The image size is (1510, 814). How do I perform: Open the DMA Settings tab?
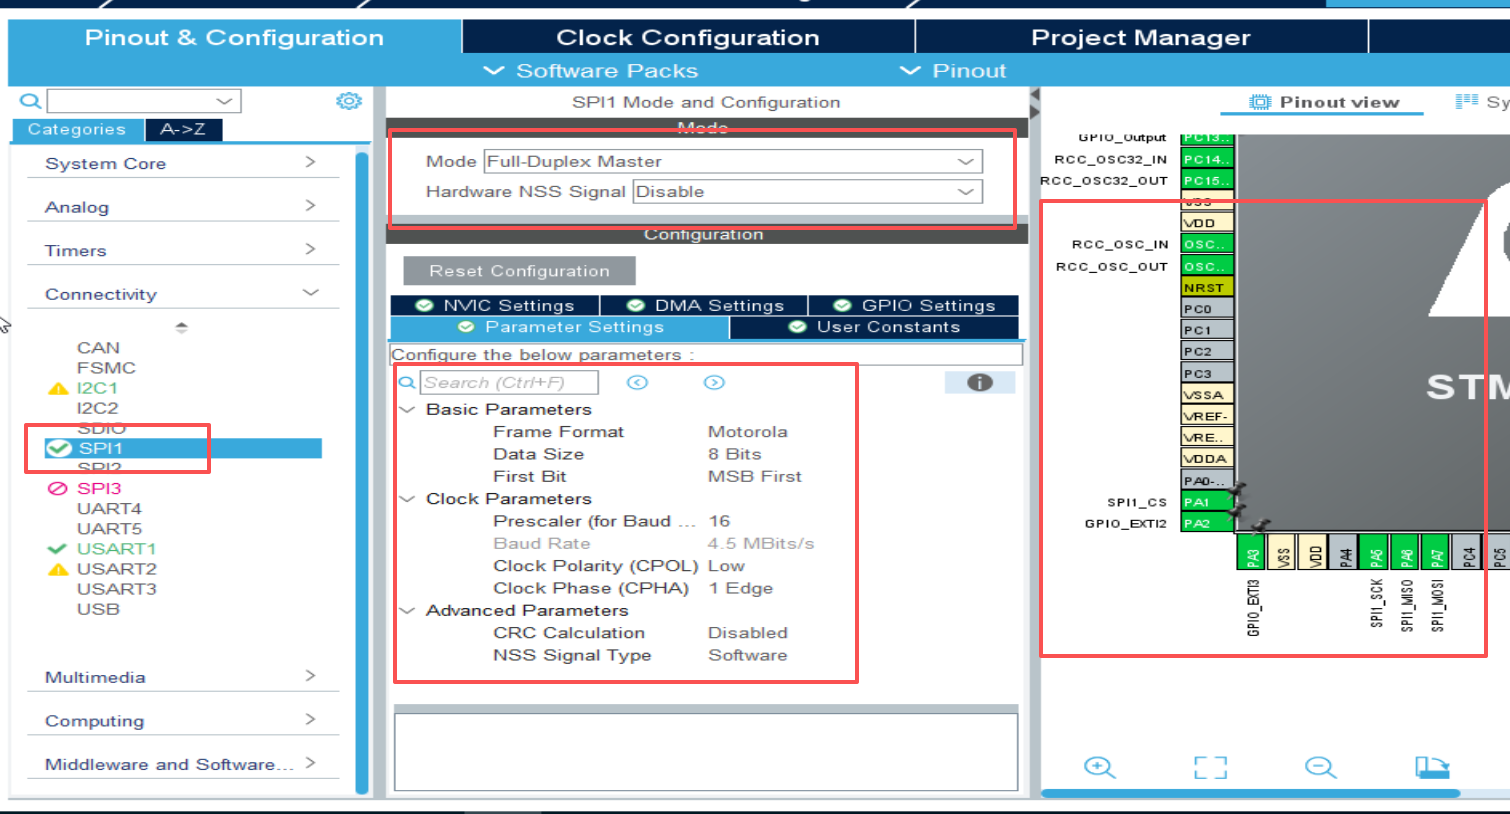coord(705,305)
